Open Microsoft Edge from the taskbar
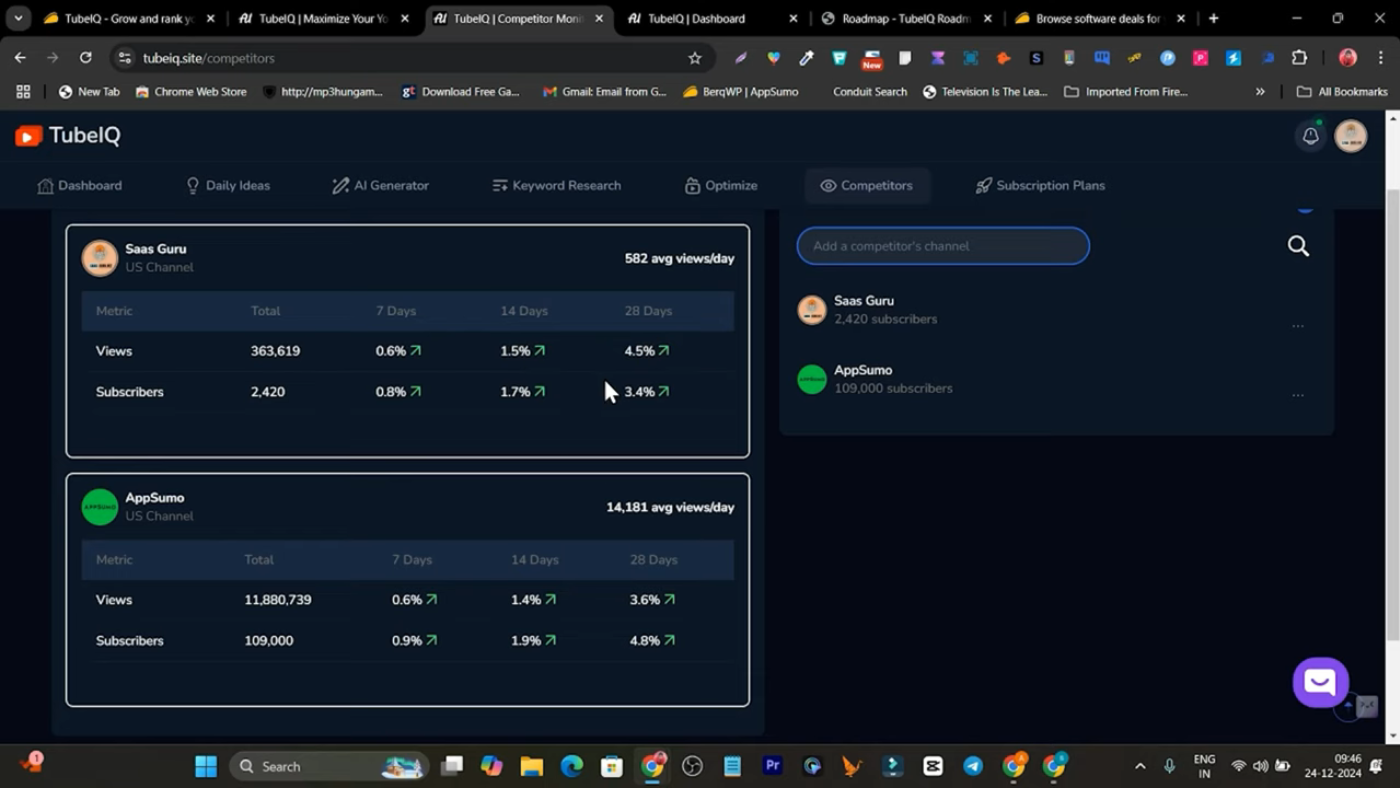 572,766
